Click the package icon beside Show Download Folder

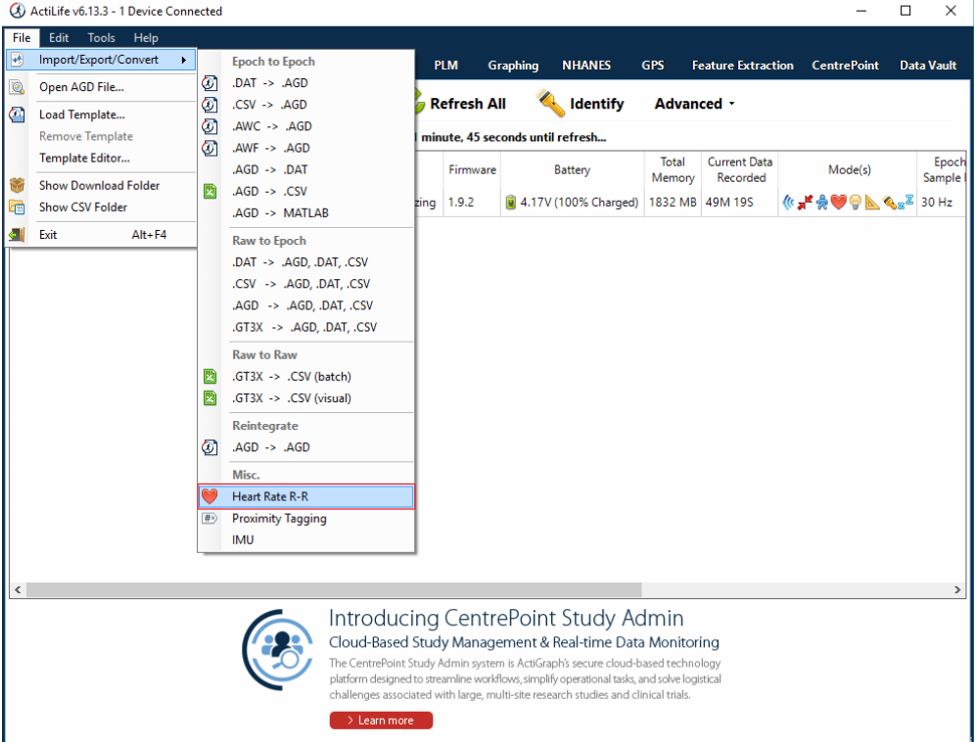(x=19, y=185)
